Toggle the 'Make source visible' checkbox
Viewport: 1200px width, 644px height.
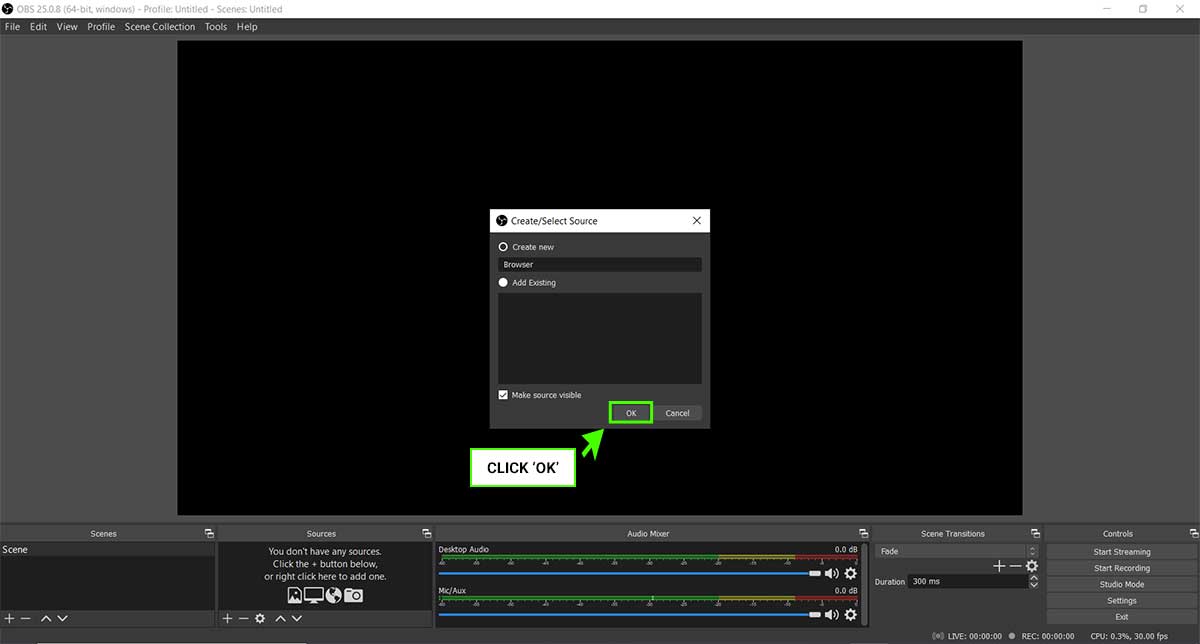click(x=503, y=395)
